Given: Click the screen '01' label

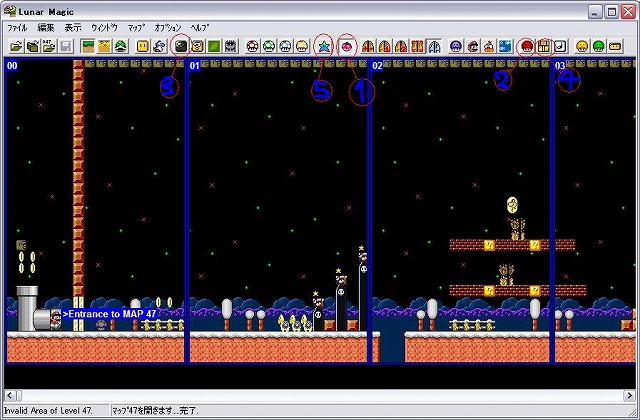Looking at the screenshot, I should (x=195, y=66).
